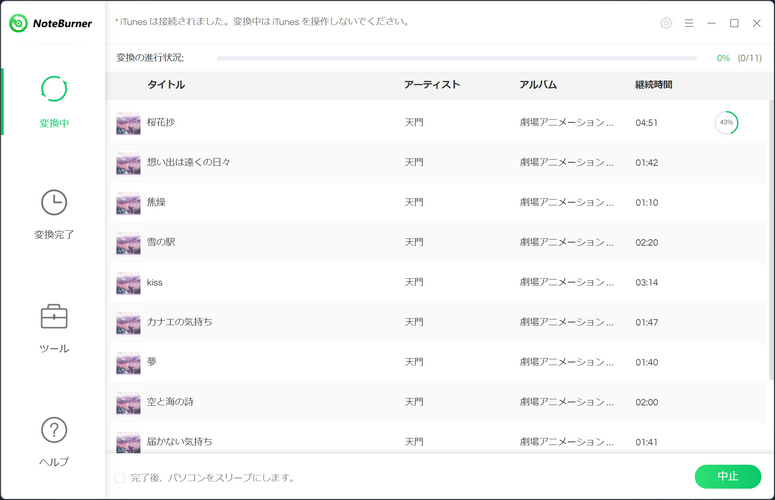Click the 中止 (stop) button
Screen dimensions: 775x500
[x=728, y=476]
